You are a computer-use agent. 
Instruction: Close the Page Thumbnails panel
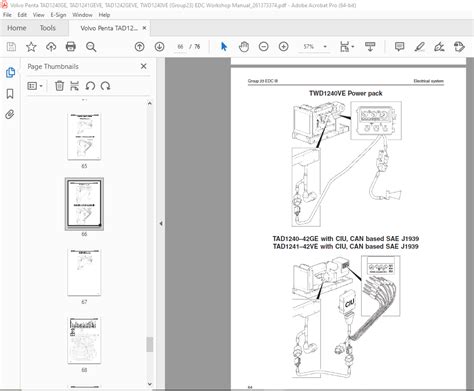[x=144, y=66]
